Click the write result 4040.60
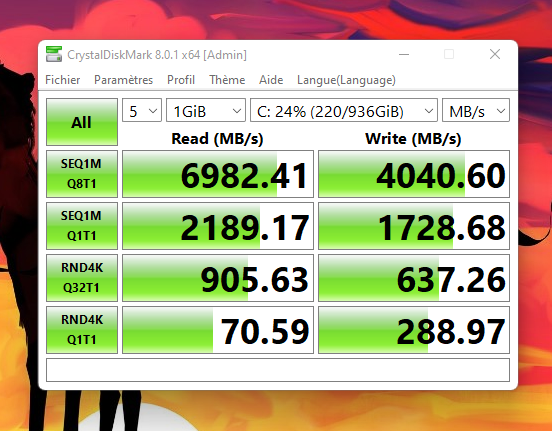The width and height of the screenshot is (552, 431). (414, 174)
